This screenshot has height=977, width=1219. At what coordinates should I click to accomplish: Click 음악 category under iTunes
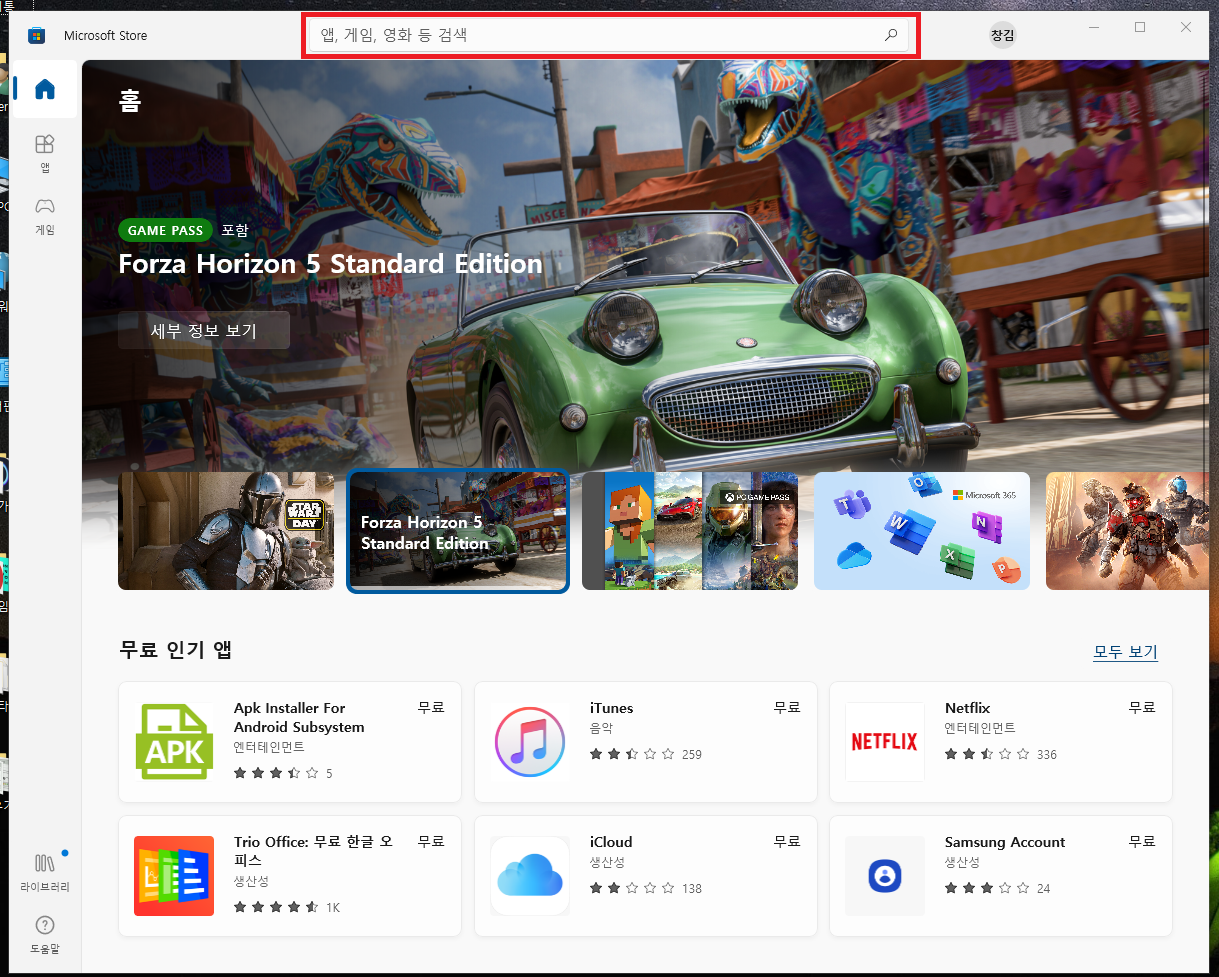coord(601,728)
